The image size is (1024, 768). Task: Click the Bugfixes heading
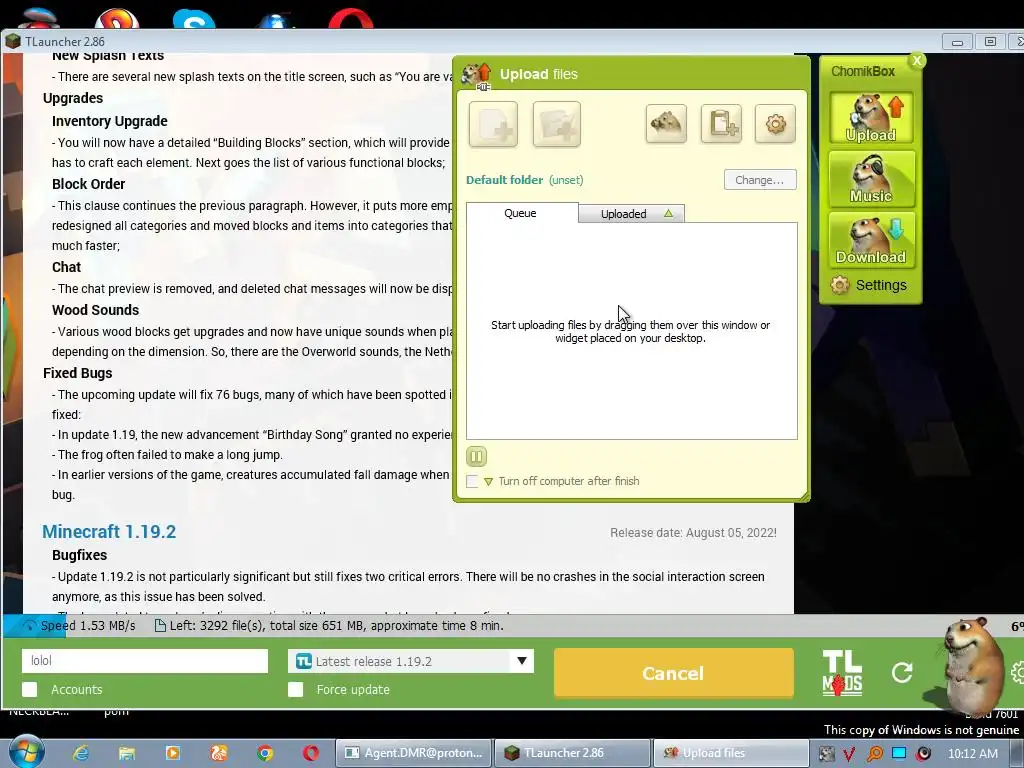79,555
